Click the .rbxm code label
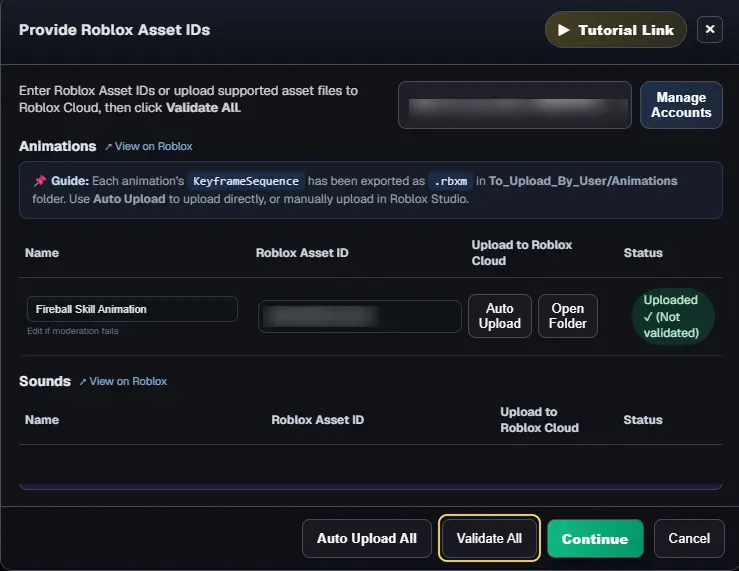This screenshot has height=571, width=739. click(451, 181)
